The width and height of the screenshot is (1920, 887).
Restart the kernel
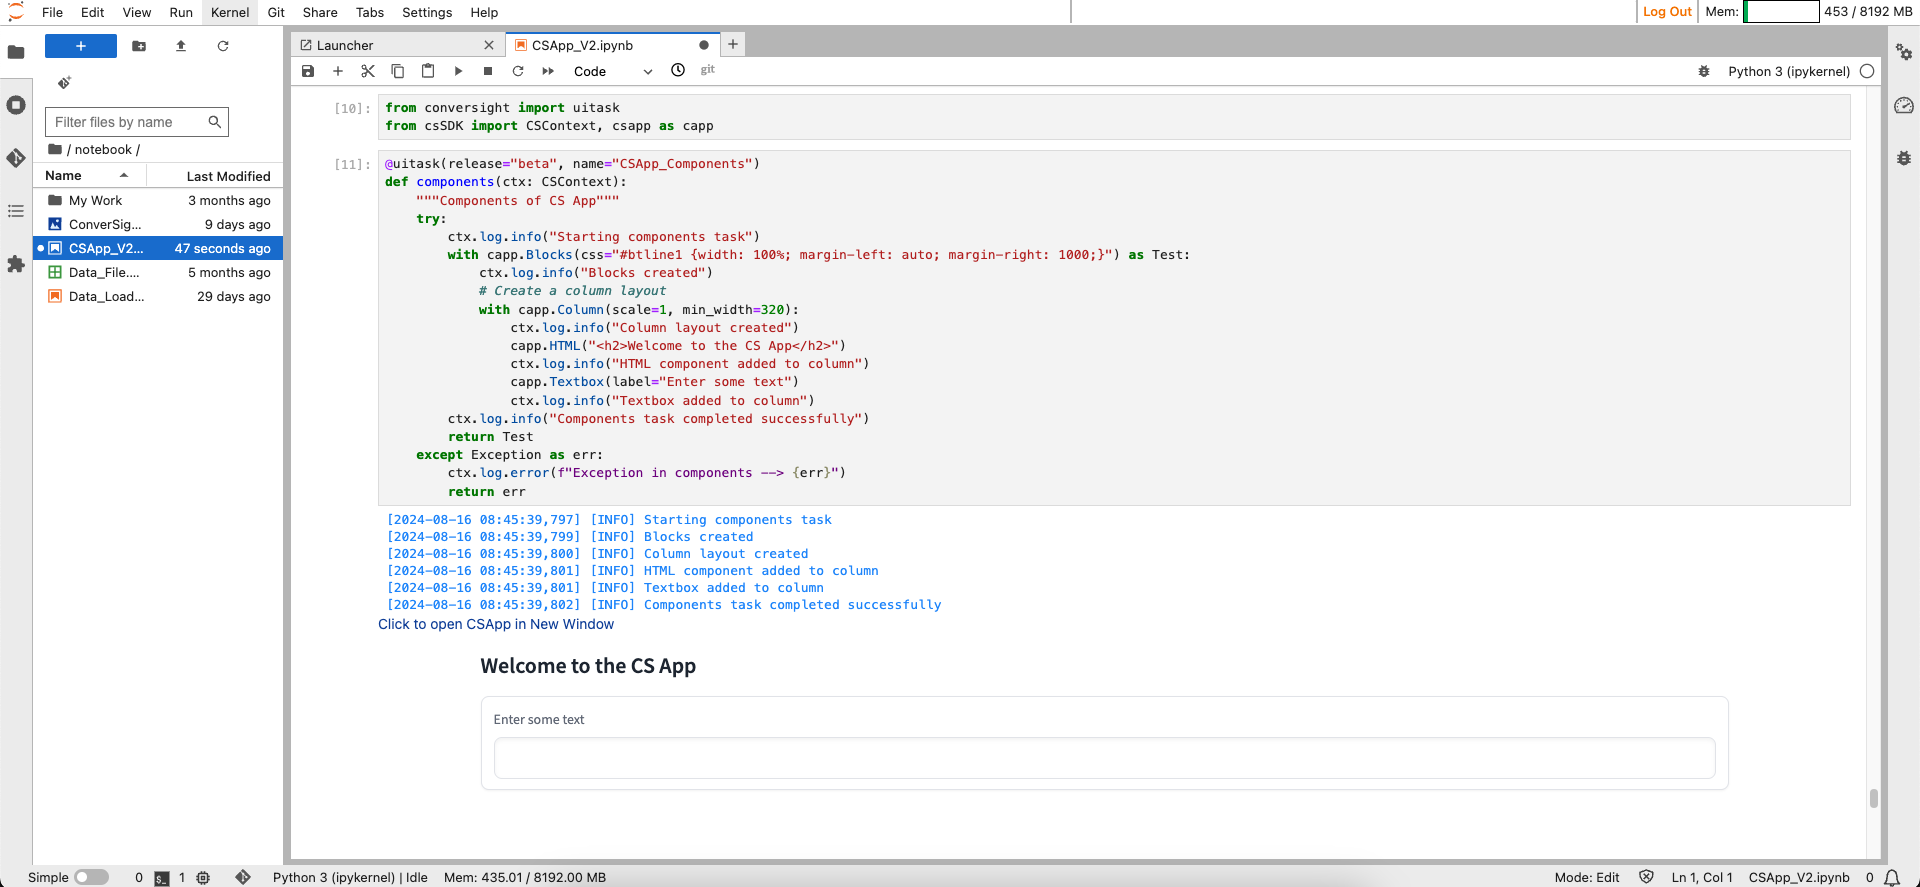click(x=518, y=71)
